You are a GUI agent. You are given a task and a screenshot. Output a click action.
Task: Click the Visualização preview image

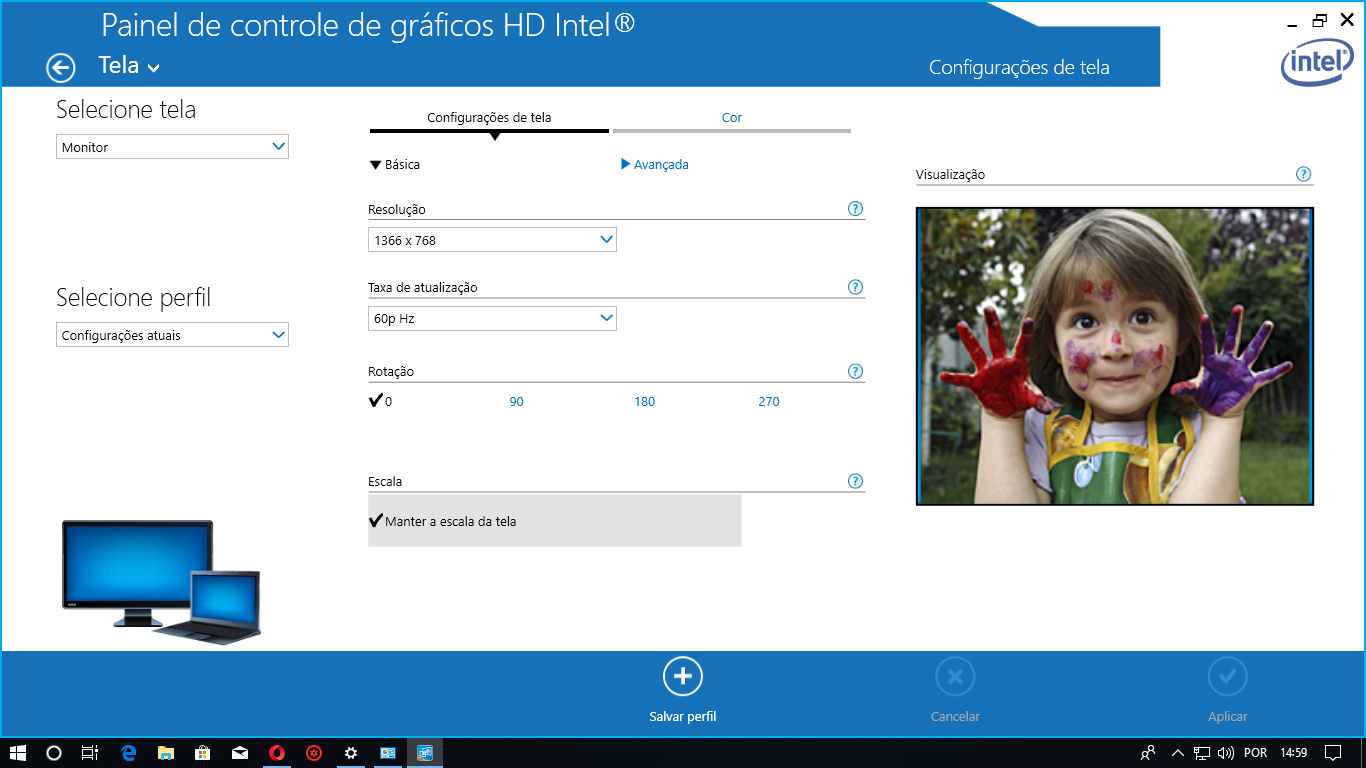click(x=1115, y=356)
